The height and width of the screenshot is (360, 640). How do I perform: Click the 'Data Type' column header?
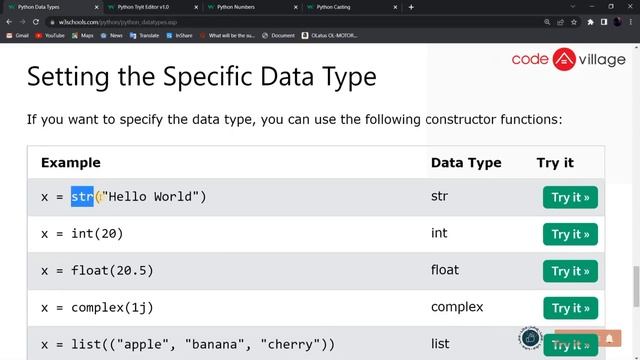466,162
